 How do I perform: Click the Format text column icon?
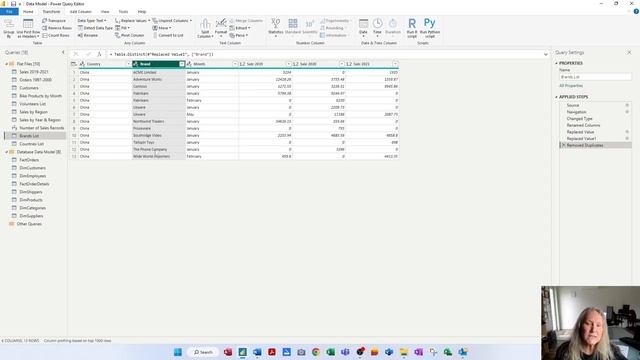(x=221, y=27)
